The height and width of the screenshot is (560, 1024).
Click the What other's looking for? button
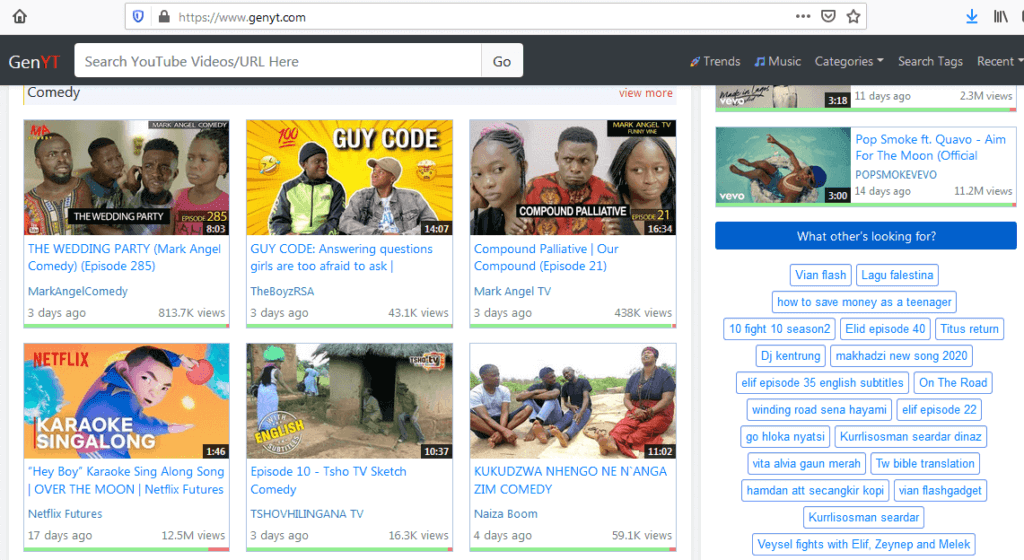click(866, 236)
